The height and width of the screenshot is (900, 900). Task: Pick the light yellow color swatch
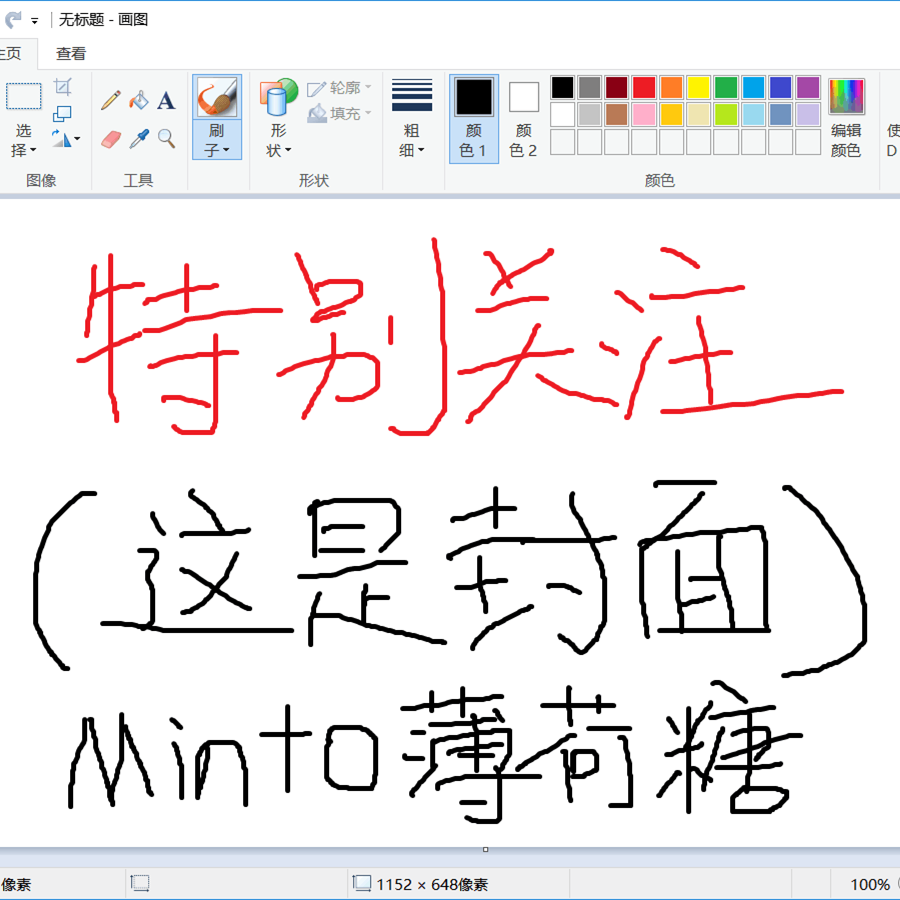pyautogui.click(x=699, y=115)
